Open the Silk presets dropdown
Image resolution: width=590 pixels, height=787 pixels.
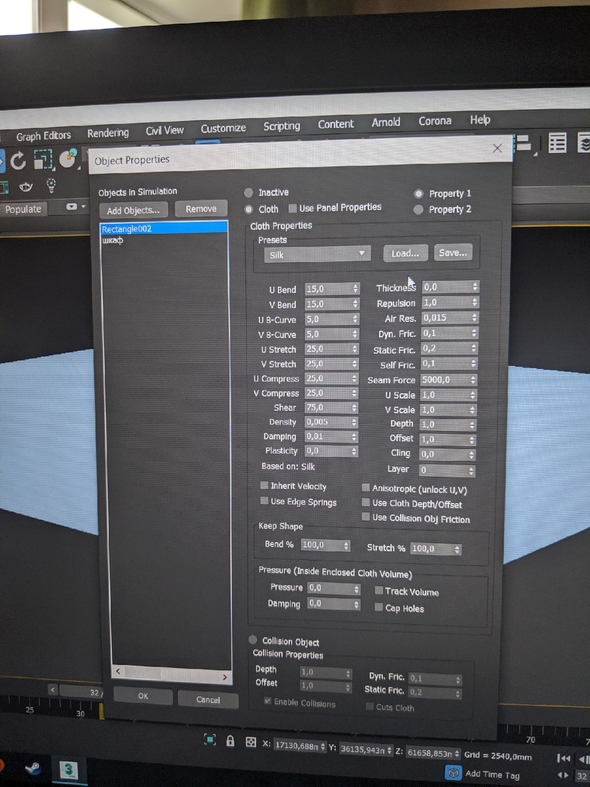(317, 254)
